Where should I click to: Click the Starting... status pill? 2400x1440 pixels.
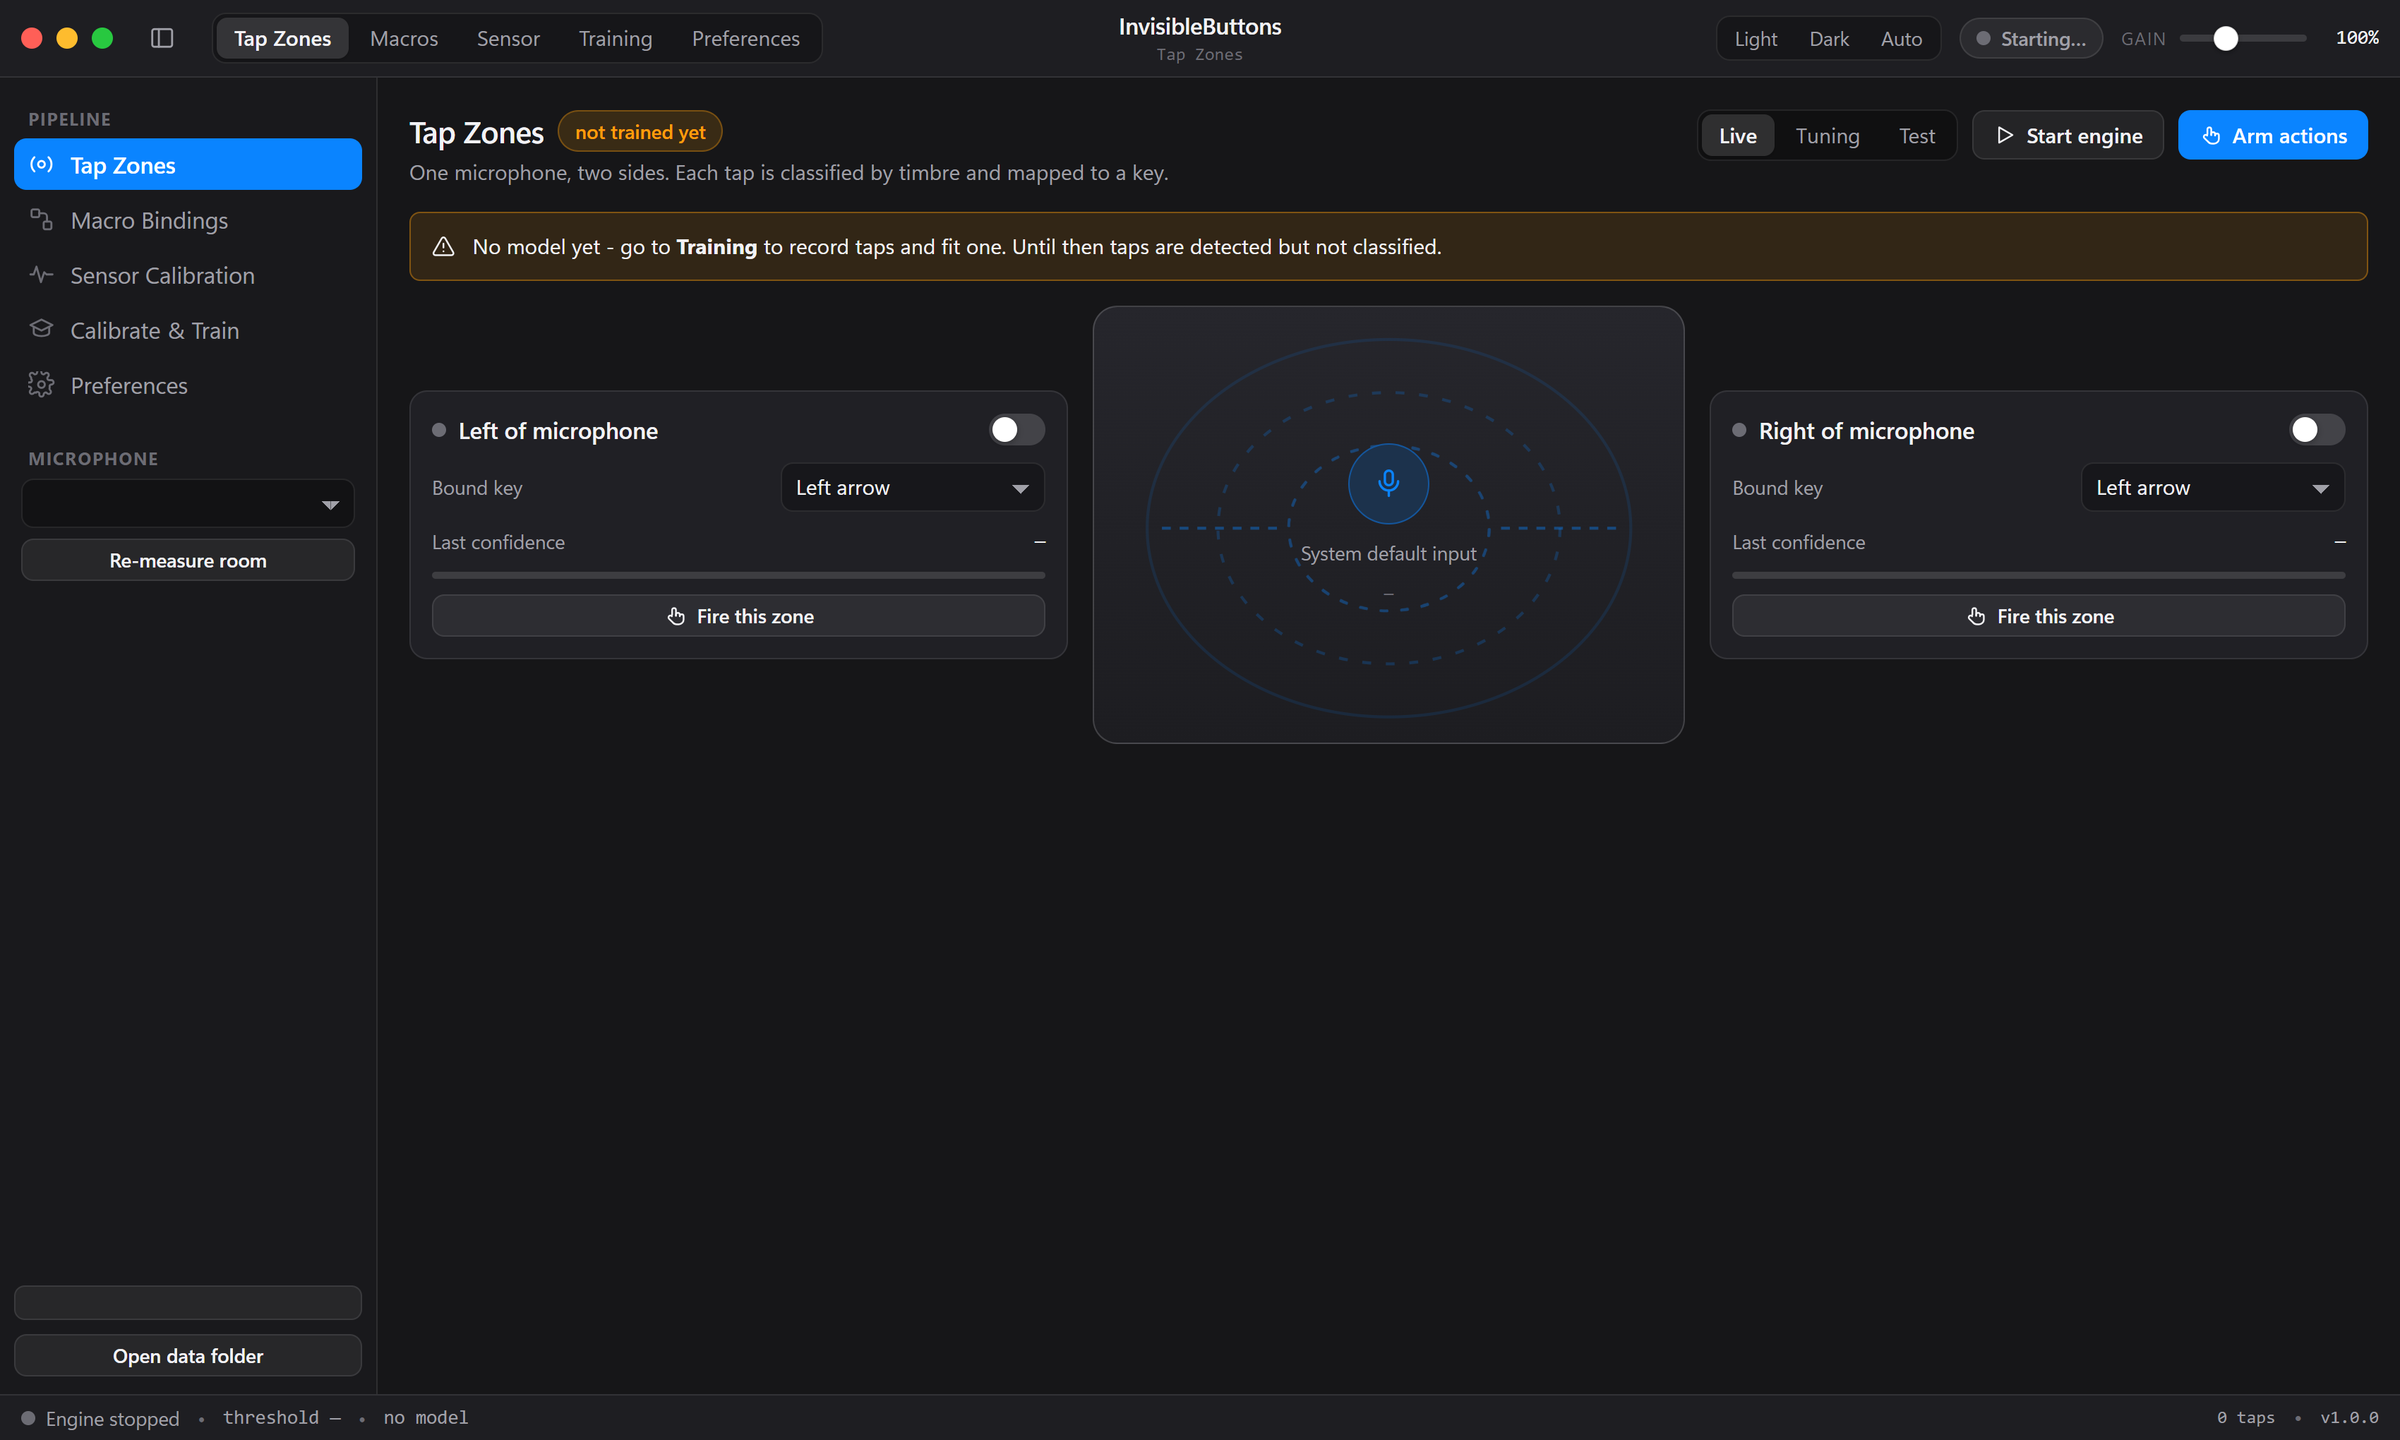click(x=2031, y=39)
